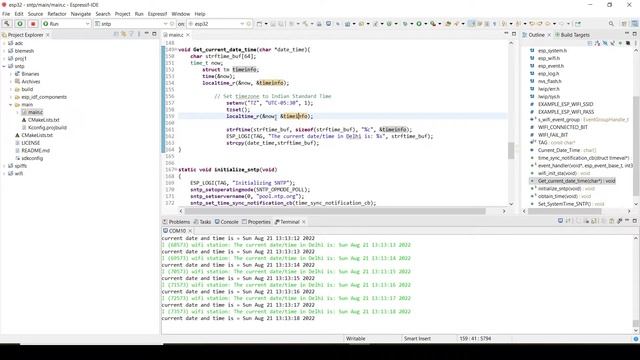Open the Edit menu
The width and height of the screenshot is (640, 360).
click(x=19, y=14)
